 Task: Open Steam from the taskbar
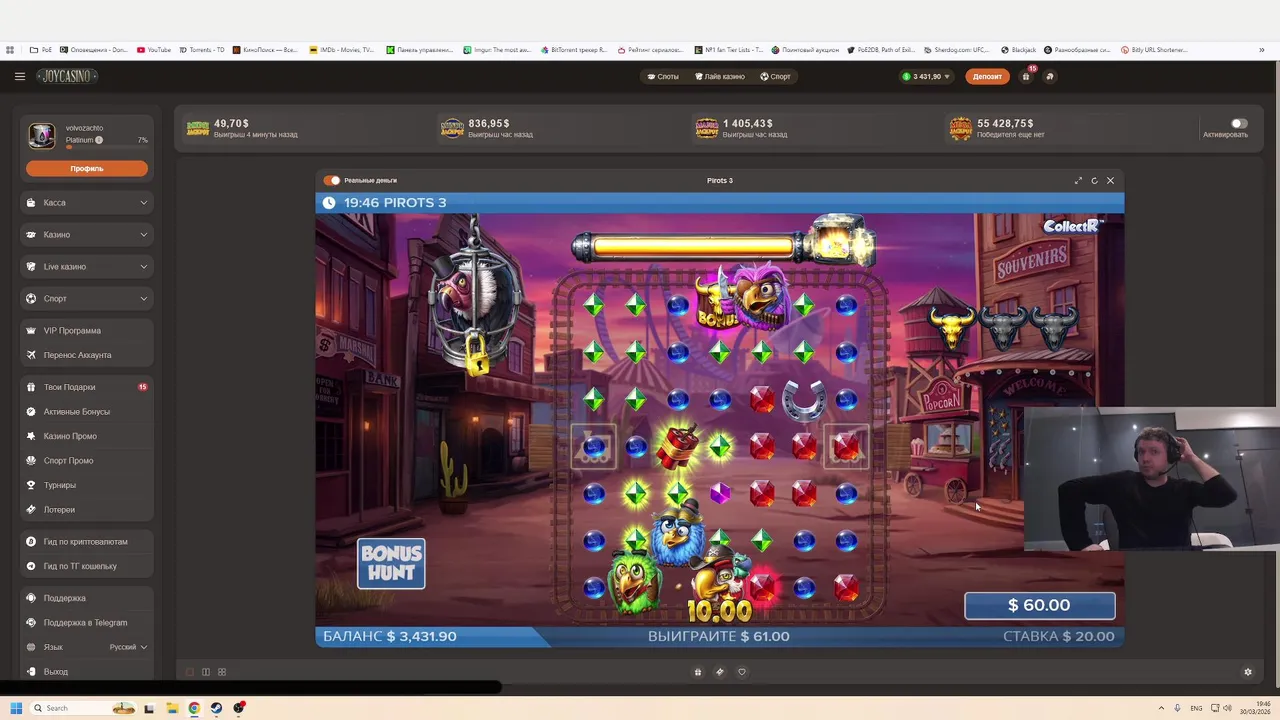(x=216, y=708)
